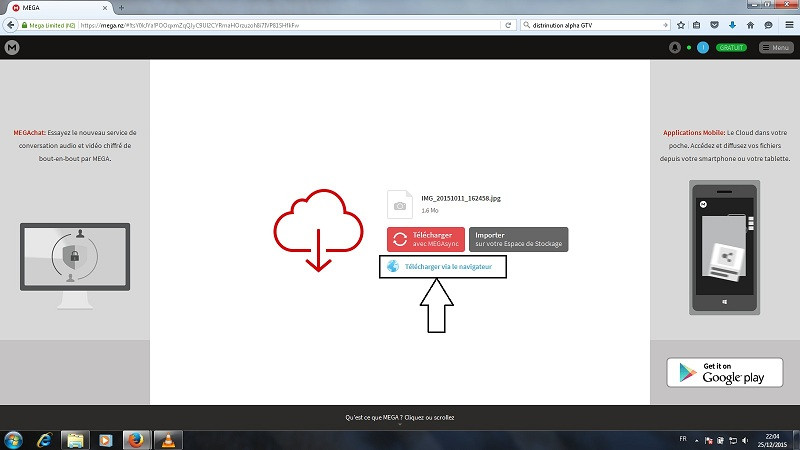This screenshot has width=800, height=450.
Task: Click Importer sur votre Espace de Stockage
Action: (518, 239)
